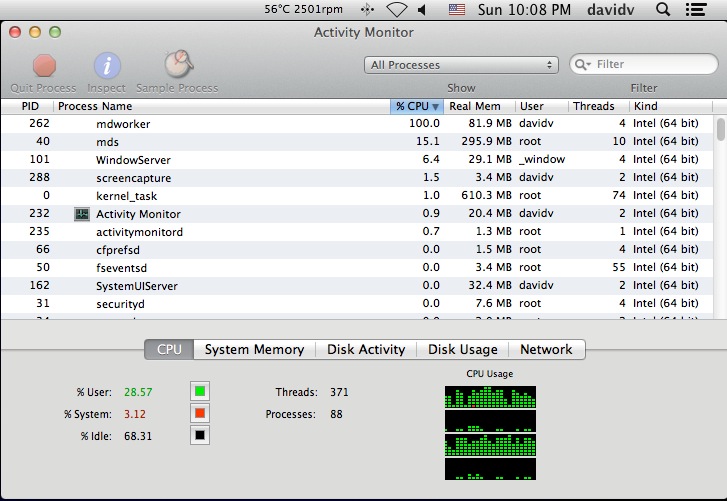The image size is (727, 501).
Task: Click the temperature and rpm readout in menu bar
Action: (303, 9)
